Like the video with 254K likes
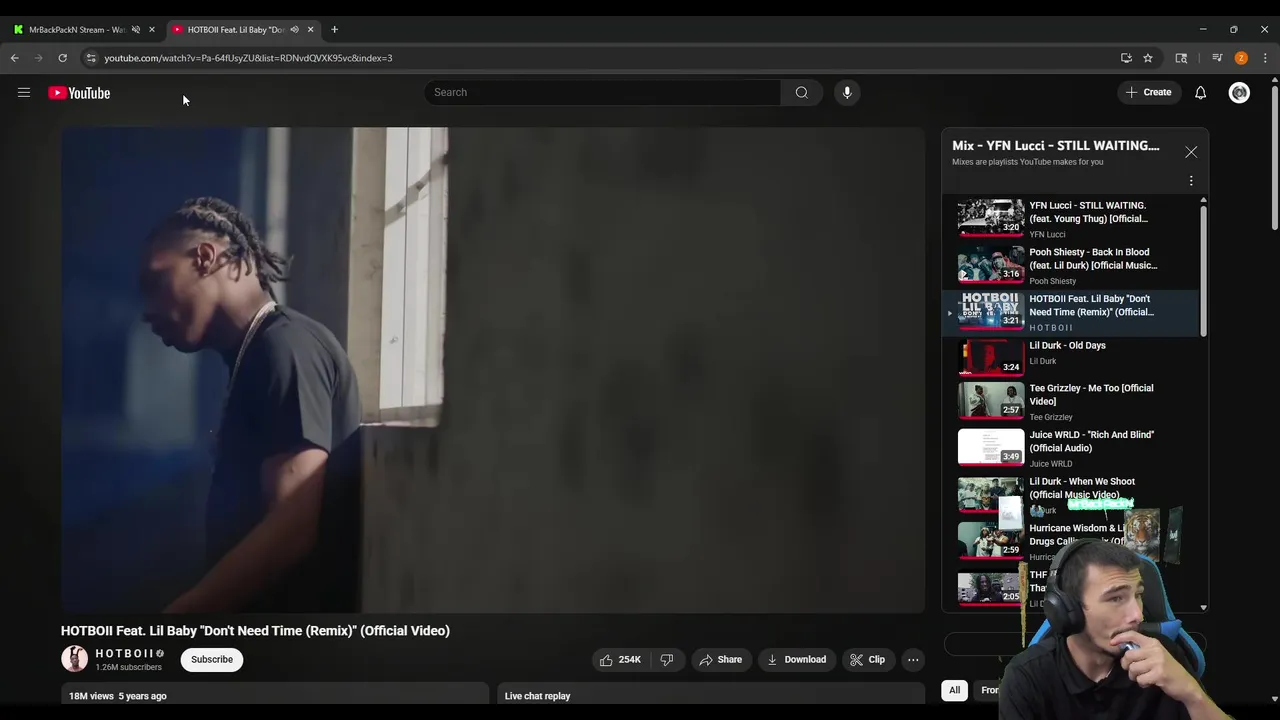This screenshot has width=1280, height=720. click(x=620, y=660)
